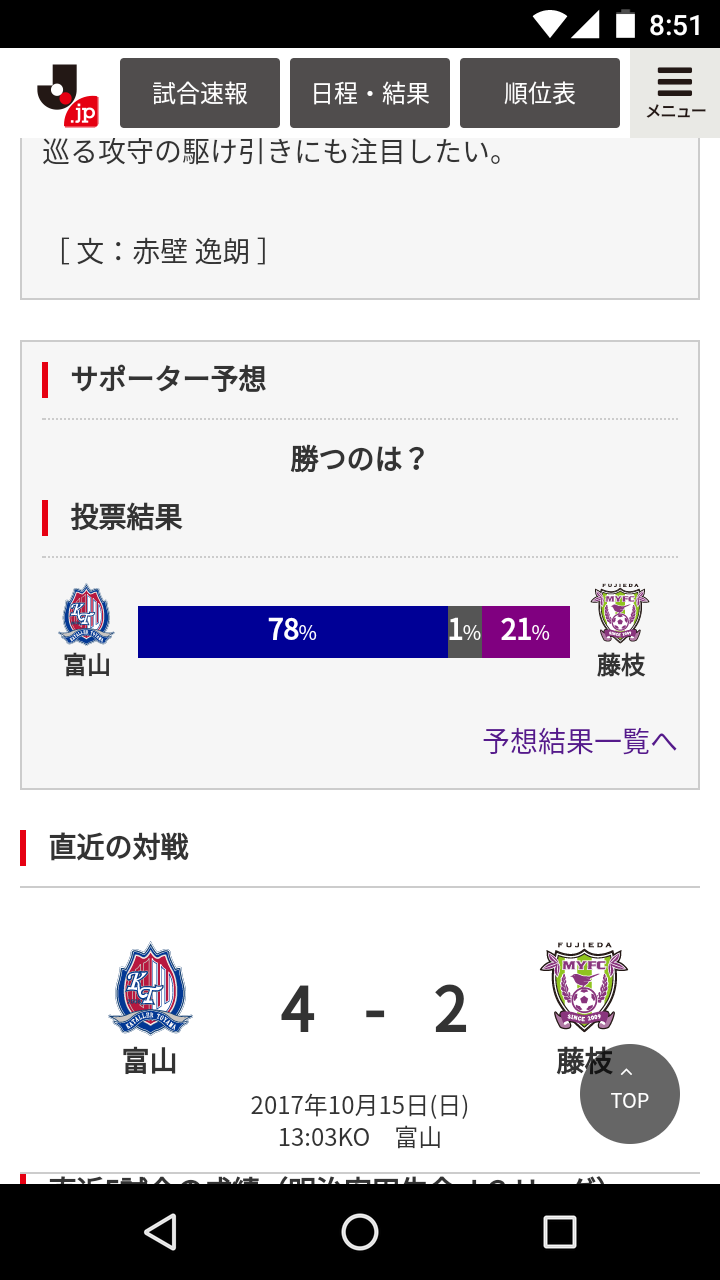Tap the 4 - 2 match score

point(374,1010)
